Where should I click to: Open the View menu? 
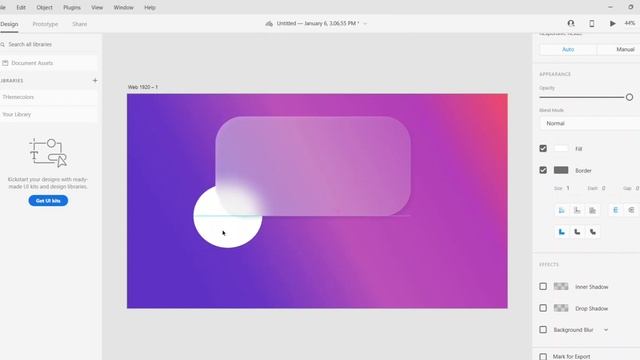click(x=97, y=7)
